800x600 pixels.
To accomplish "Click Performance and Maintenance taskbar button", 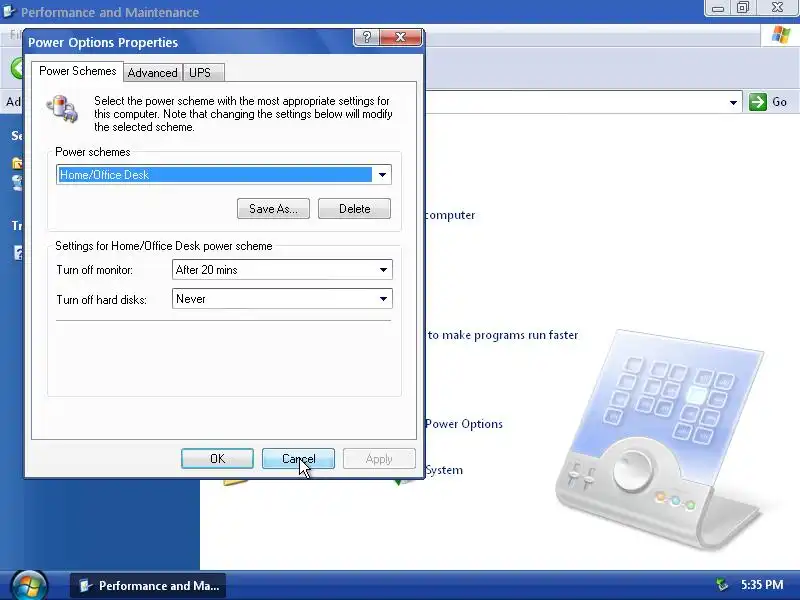I will (x=147, y=586).
